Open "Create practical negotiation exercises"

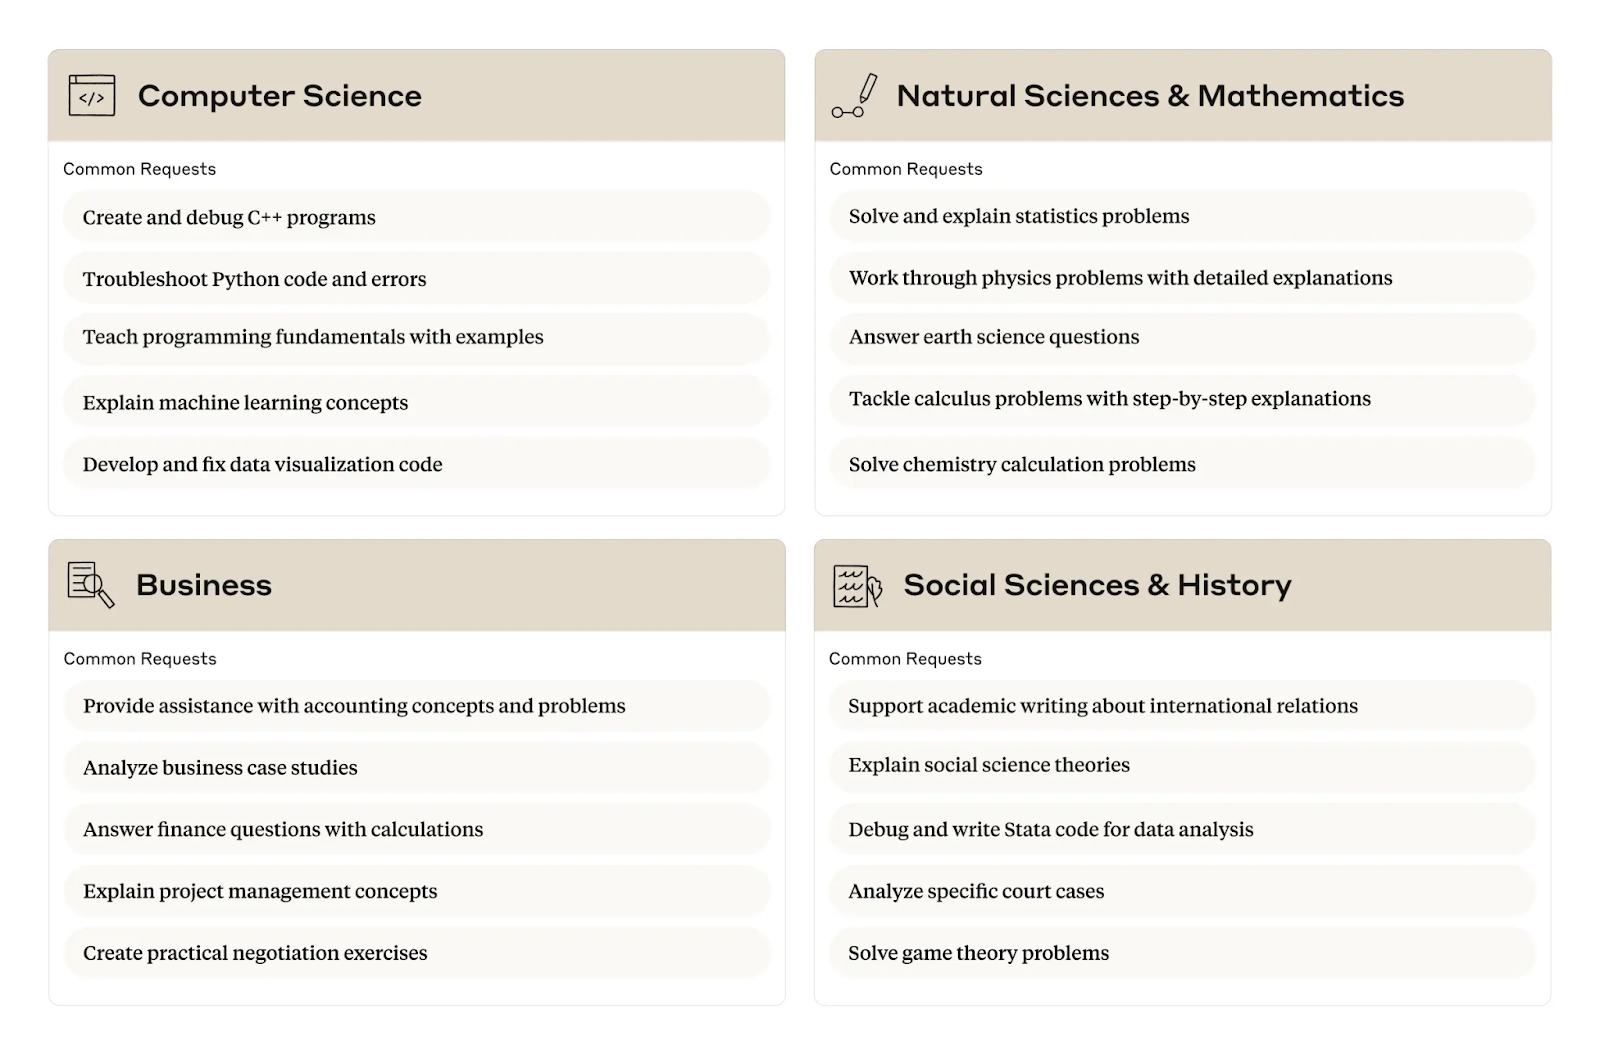tap(255, 954)
